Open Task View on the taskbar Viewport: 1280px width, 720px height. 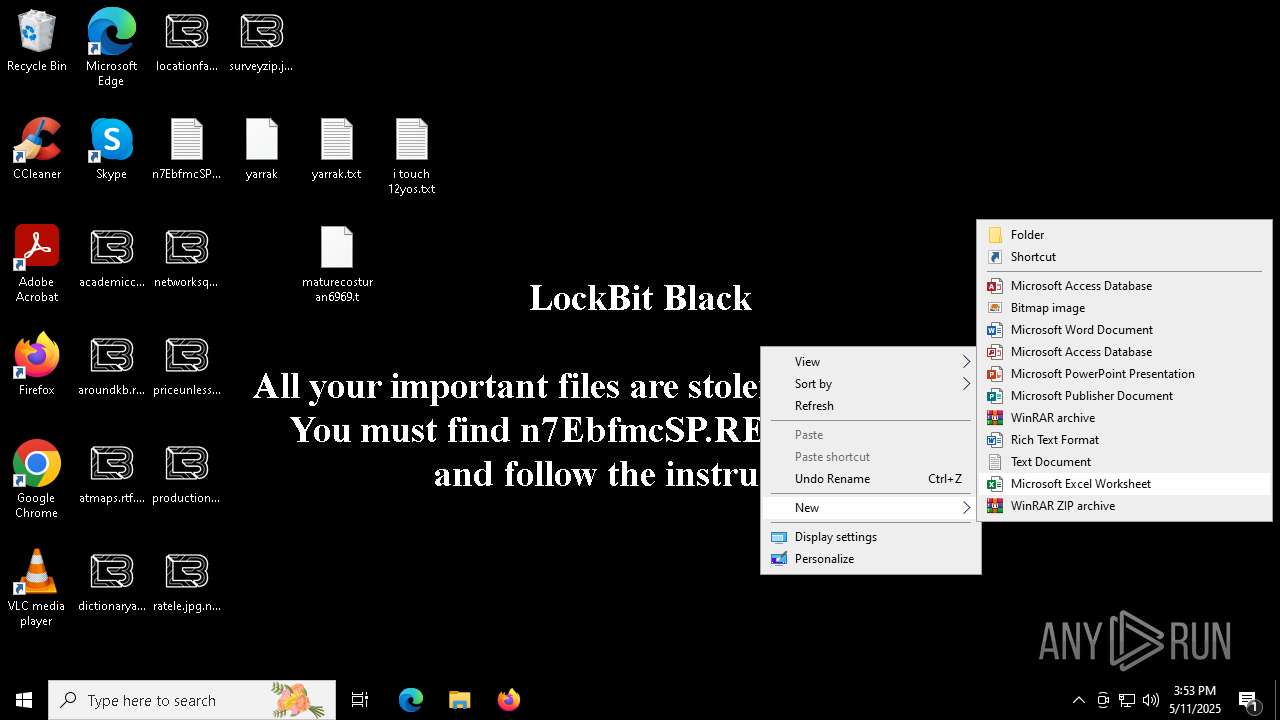point(360,700)
